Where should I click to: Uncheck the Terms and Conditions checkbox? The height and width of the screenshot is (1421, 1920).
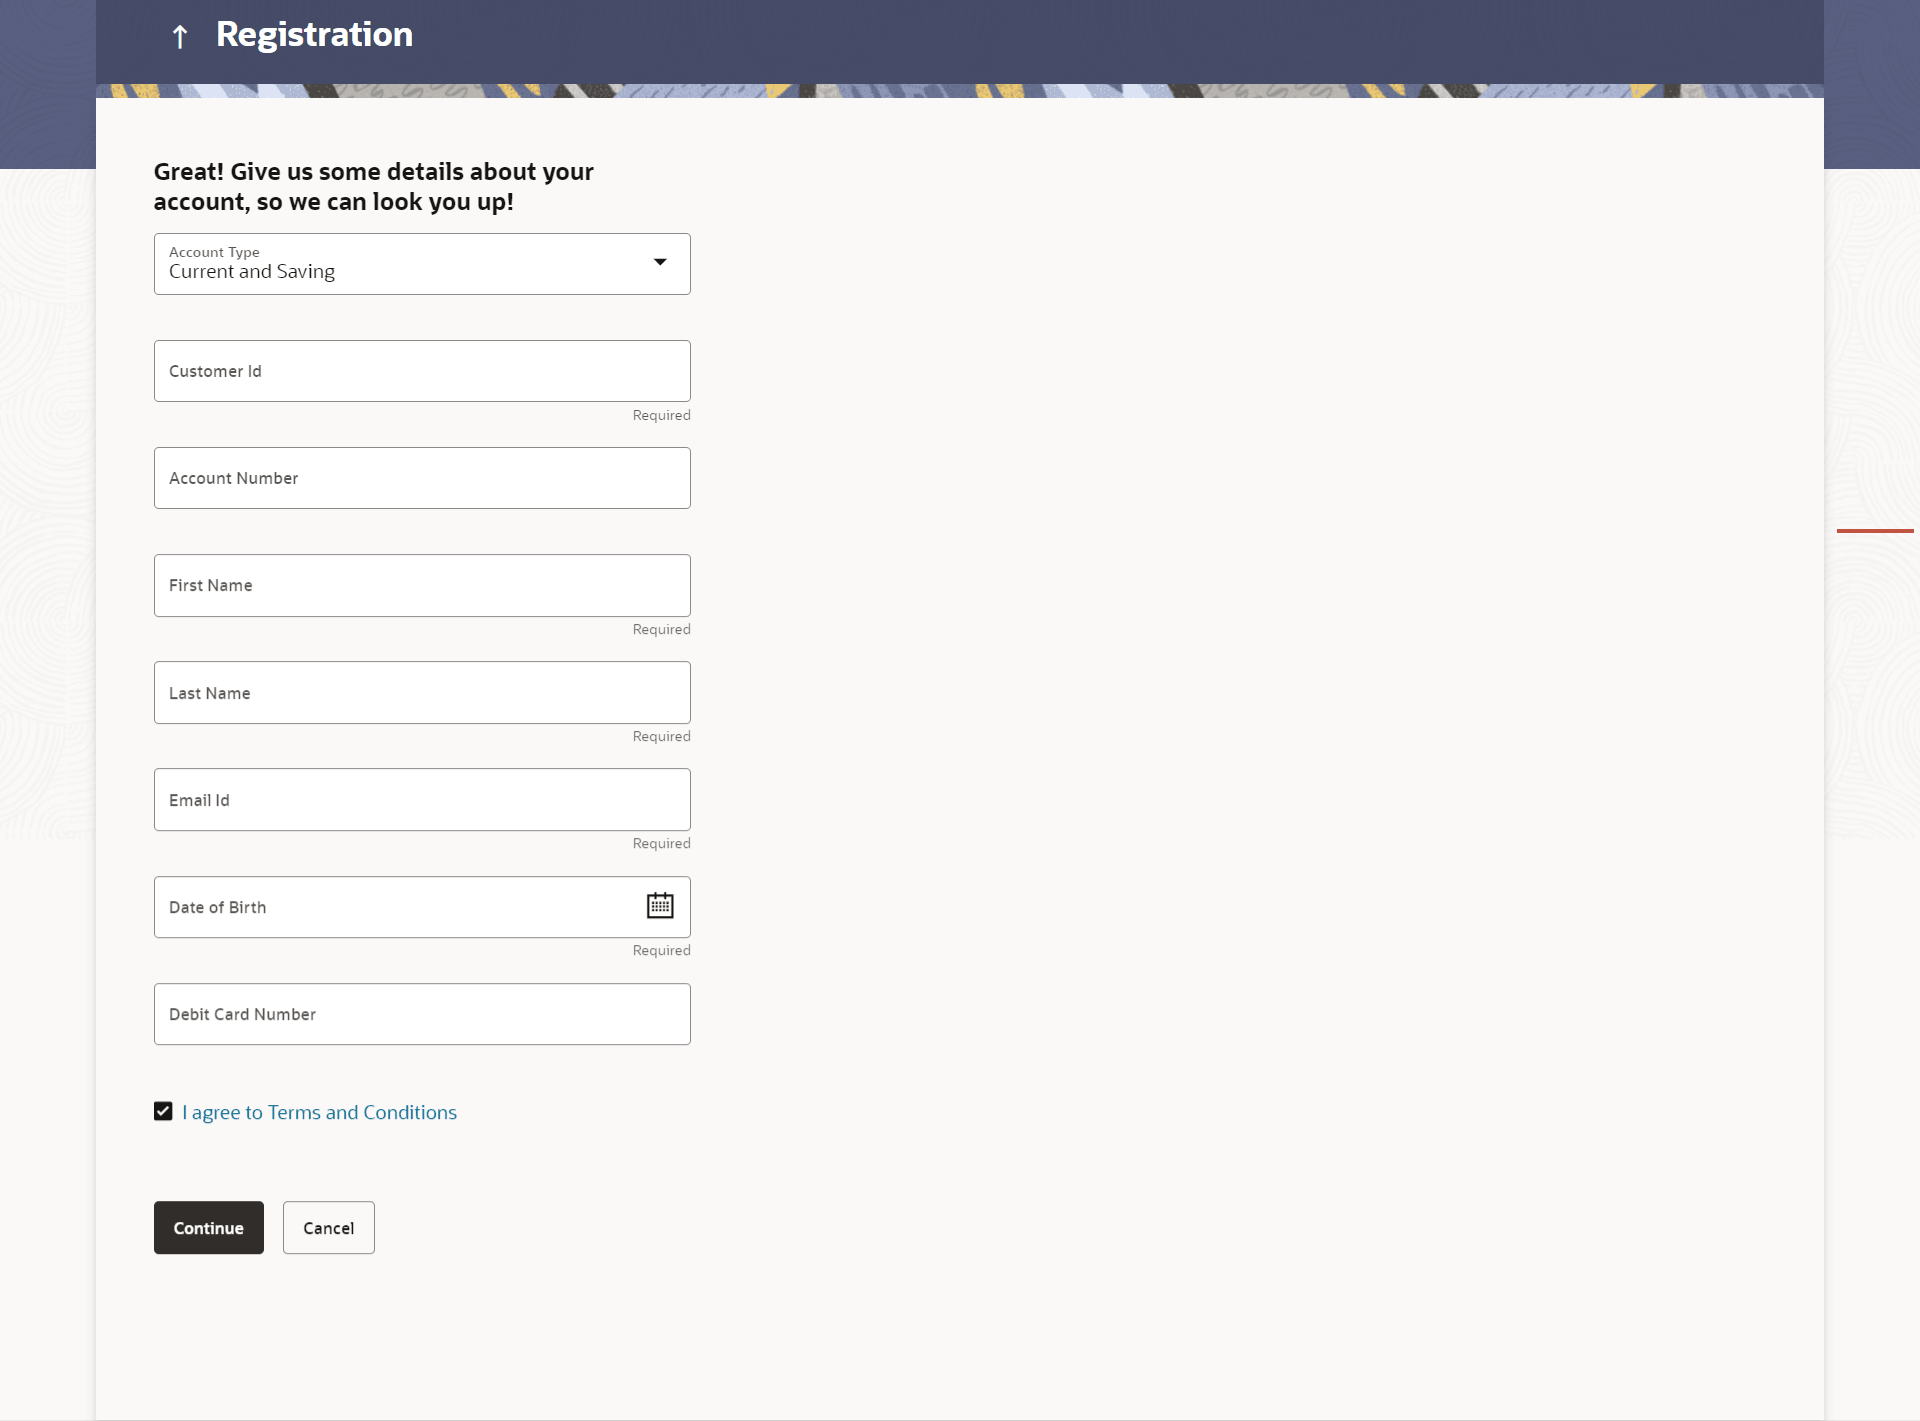[163, 1111]
